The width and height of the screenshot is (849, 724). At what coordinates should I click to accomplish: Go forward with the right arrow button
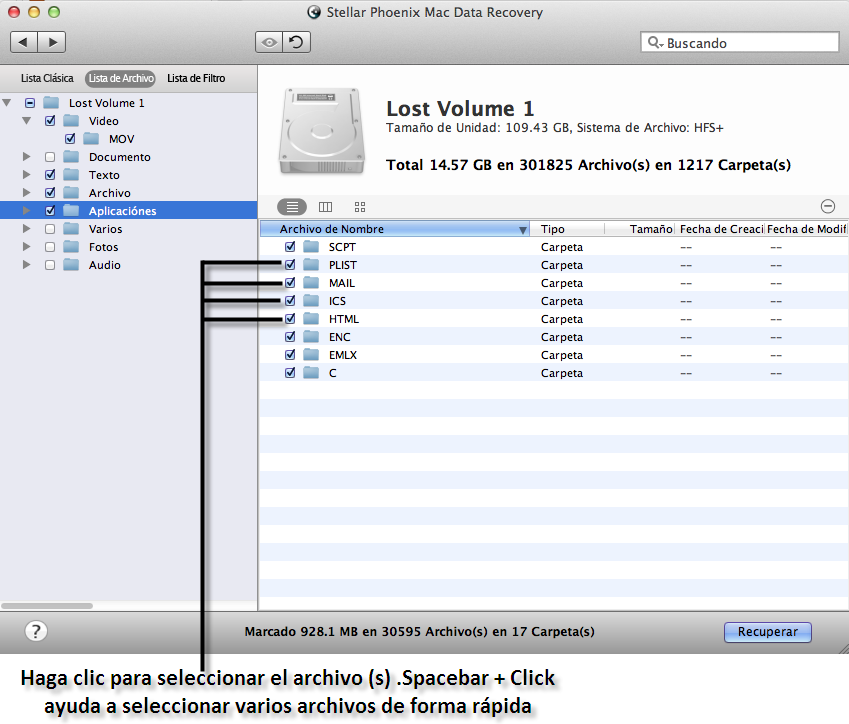pyautogui.click(x=52, y=42)
